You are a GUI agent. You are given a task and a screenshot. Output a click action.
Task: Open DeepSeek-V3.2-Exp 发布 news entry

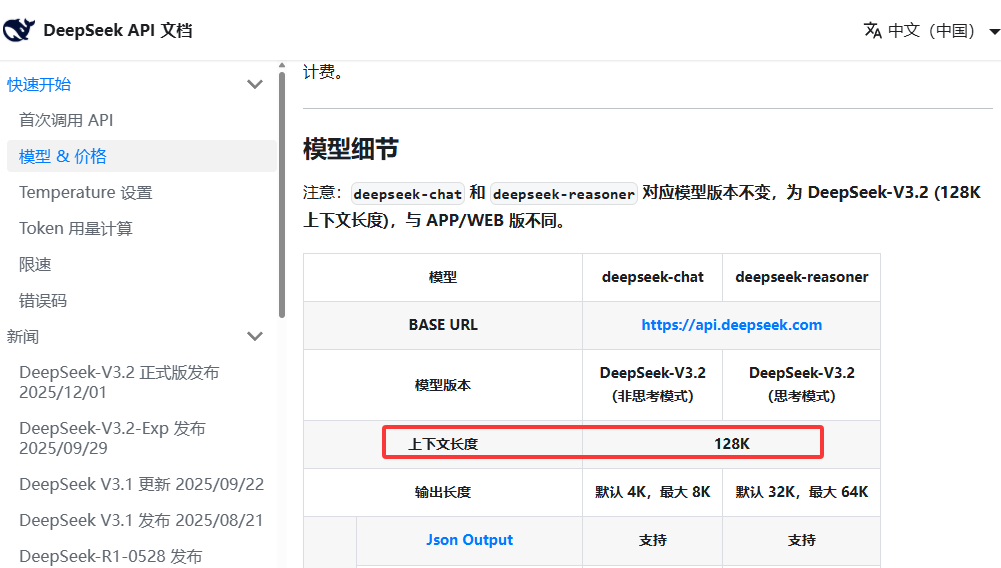click(112, 437)
